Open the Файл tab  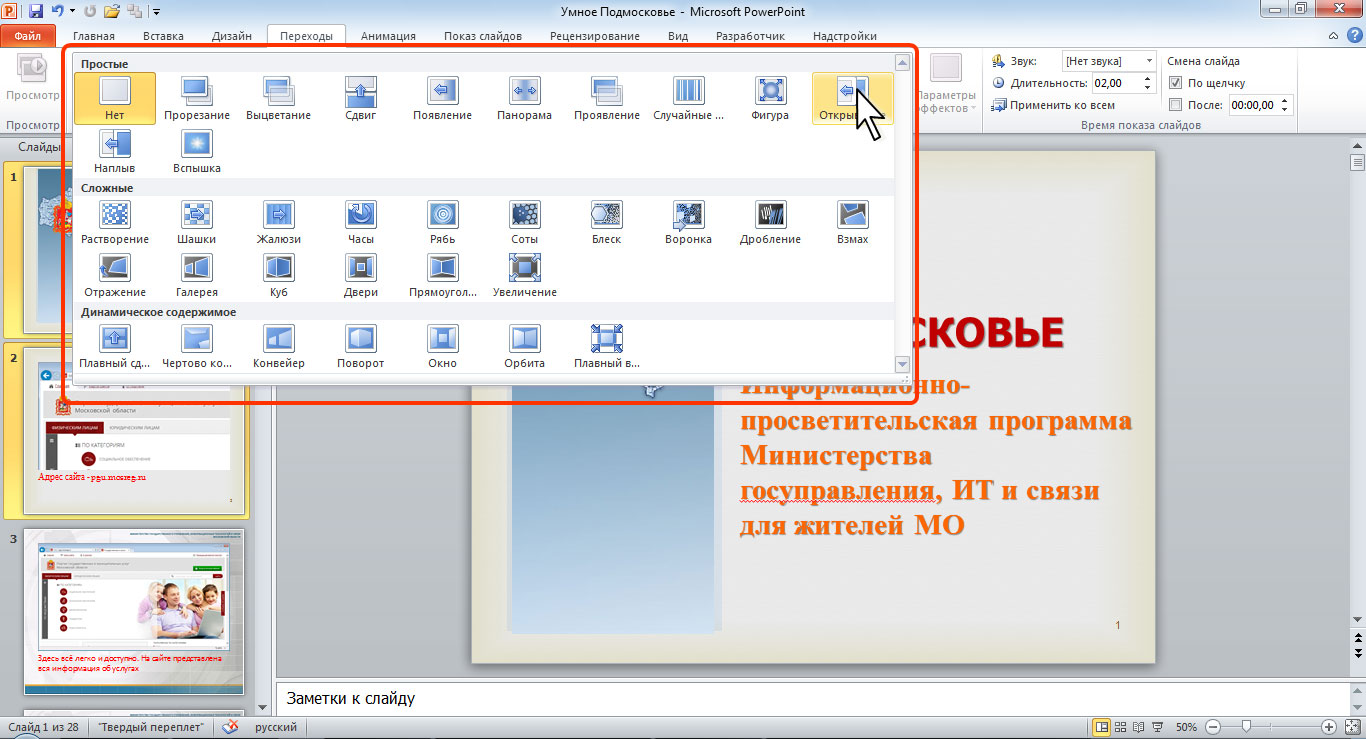pyautogui.click(x=28, y=36)
